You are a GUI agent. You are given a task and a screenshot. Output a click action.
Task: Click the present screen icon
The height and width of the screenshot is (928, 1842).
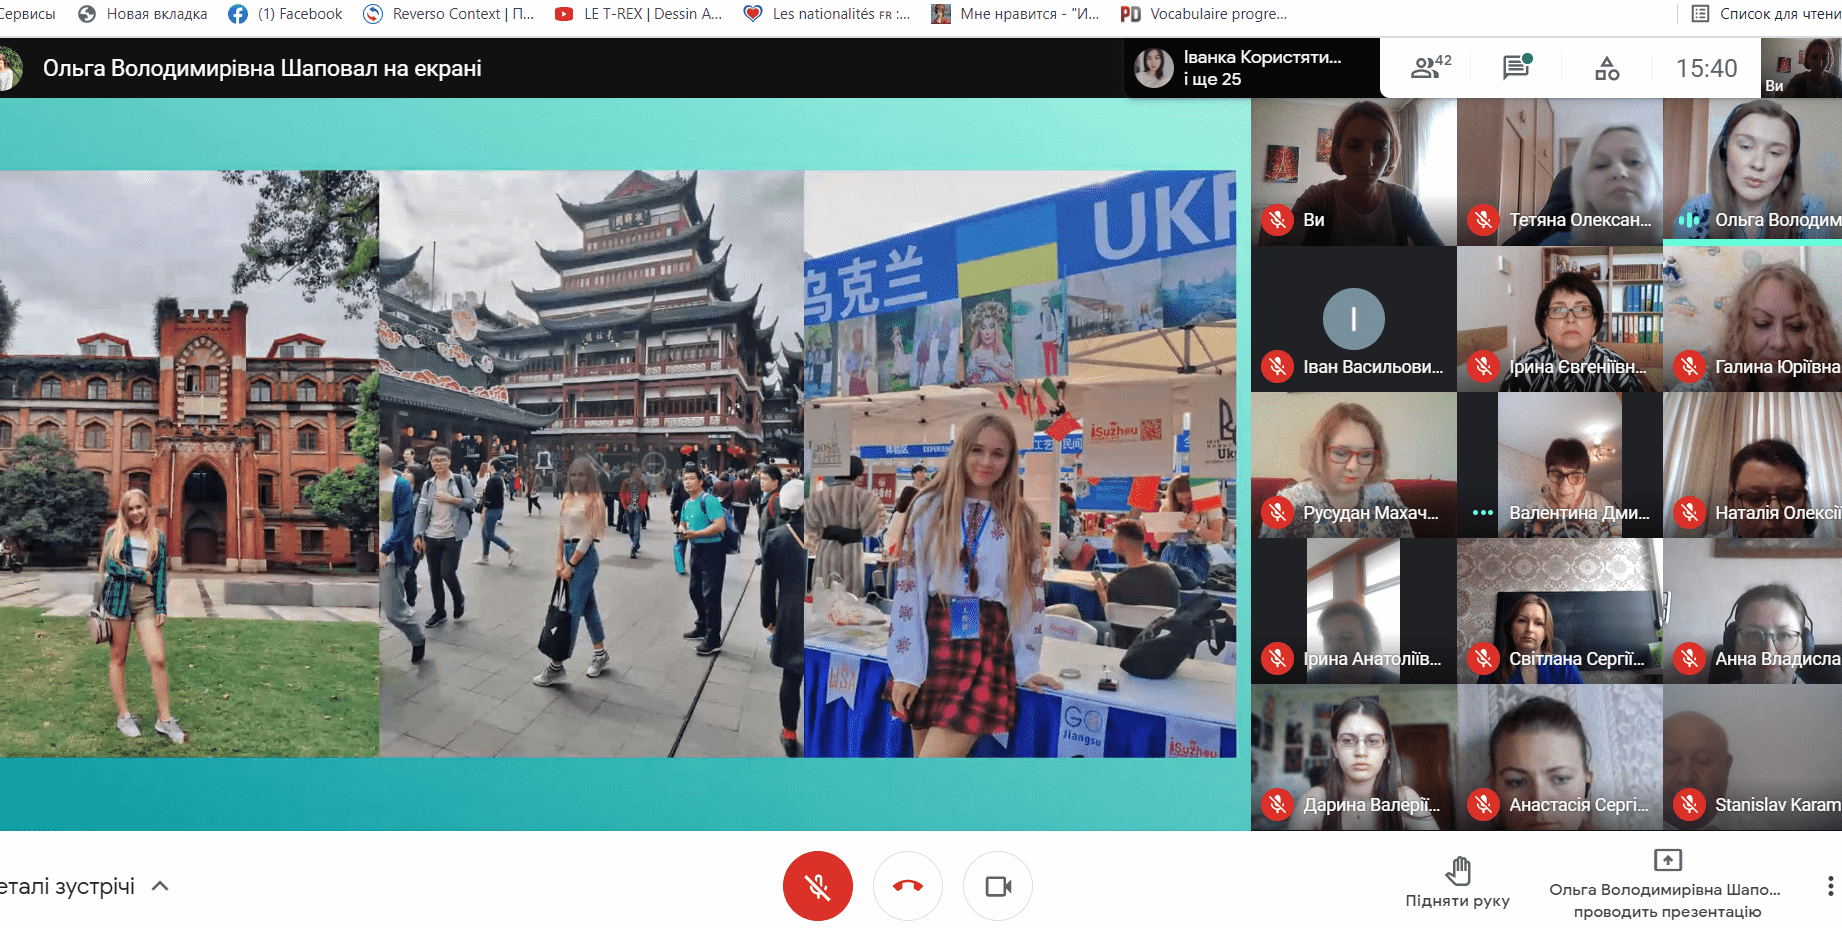click(x=1667, y=860)
